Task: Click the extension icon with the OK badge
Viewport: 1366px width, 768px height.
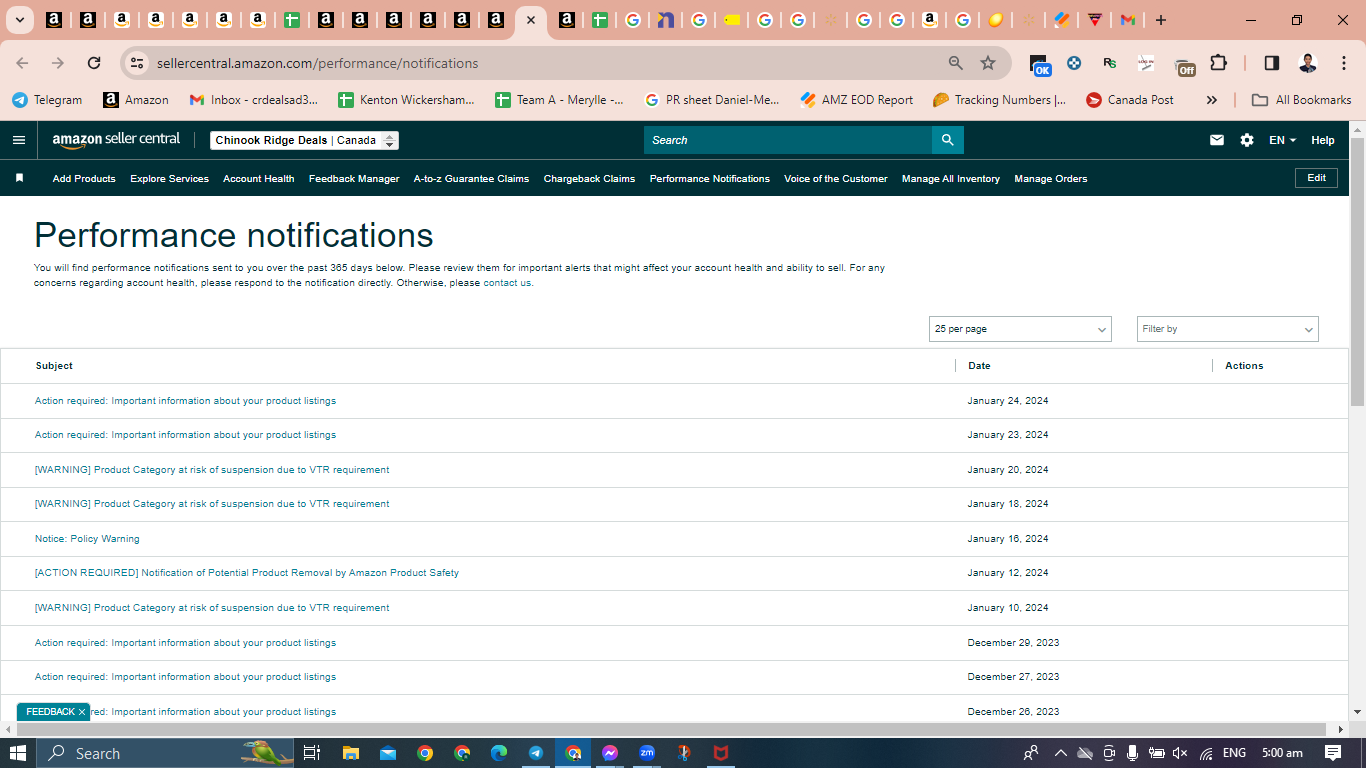Action: click(1039, 65)
